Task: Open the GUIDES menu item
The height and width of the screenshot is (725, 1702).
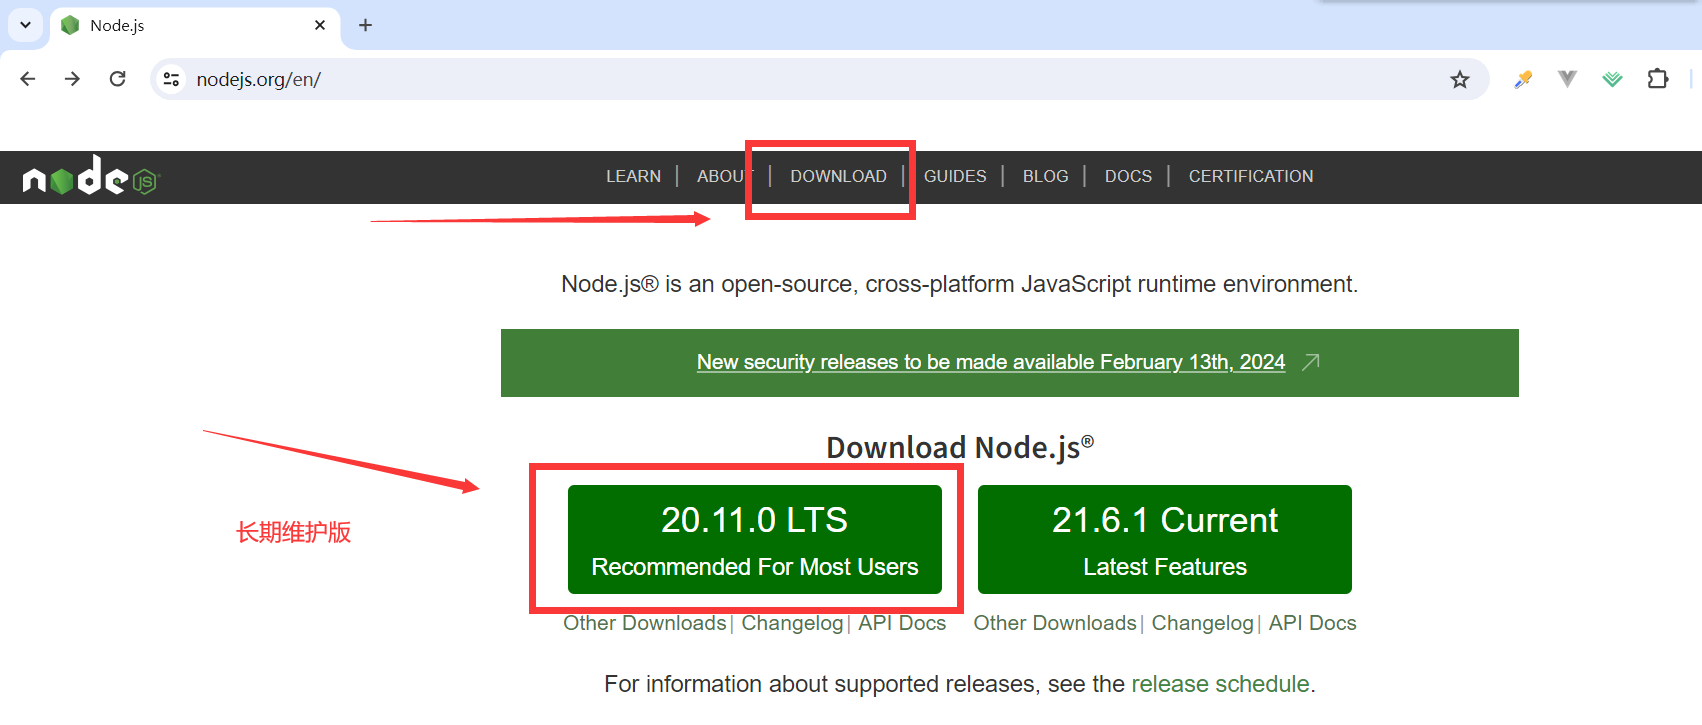Action: coord(955,176)
